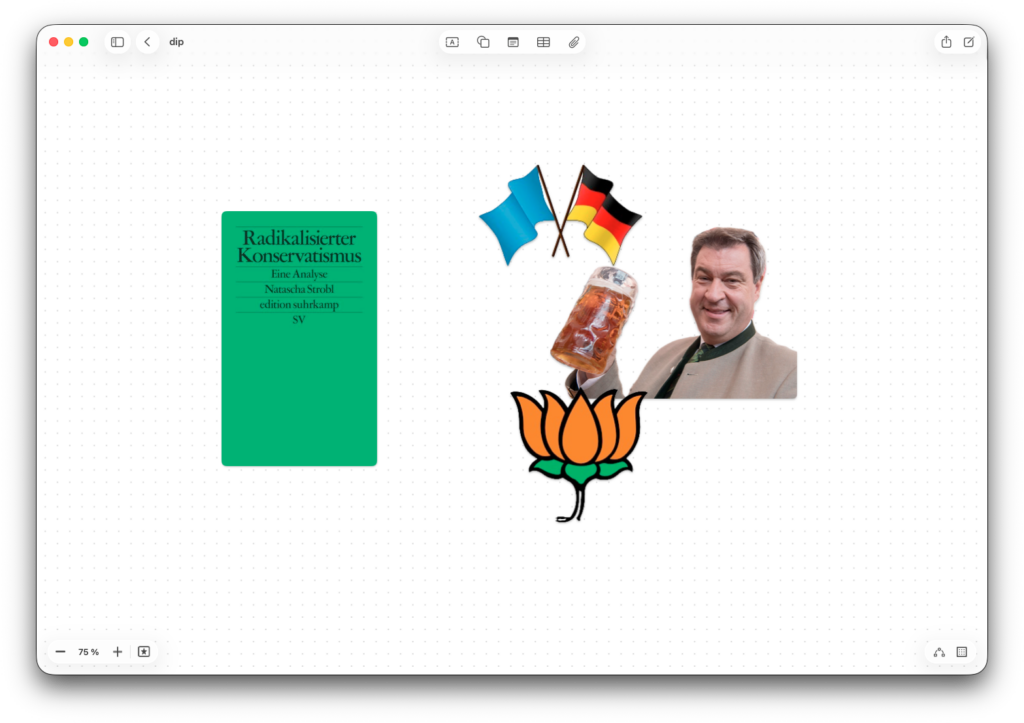Viewport: 1024px width, 723px height.
Task: Open the attachment insert menu
Action: (574, 42)
